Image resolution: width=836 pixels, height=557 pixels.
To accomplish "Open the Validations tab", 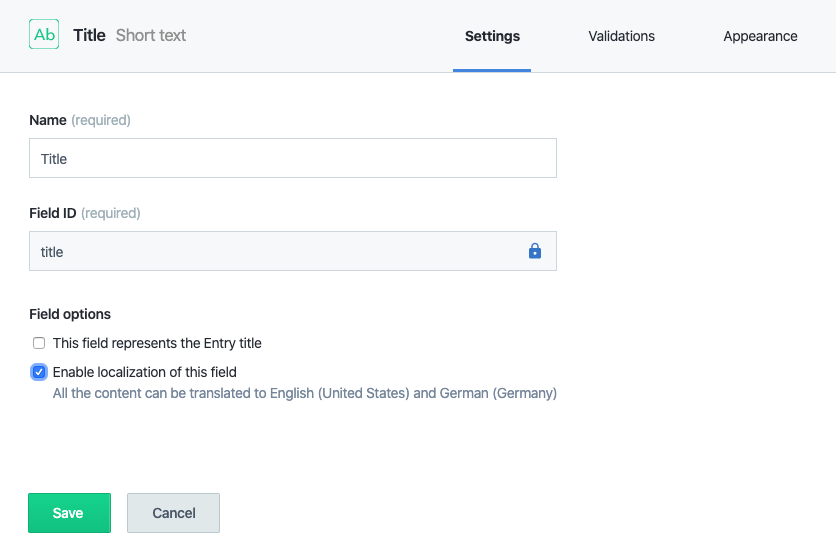I will (x=621, y=36).
